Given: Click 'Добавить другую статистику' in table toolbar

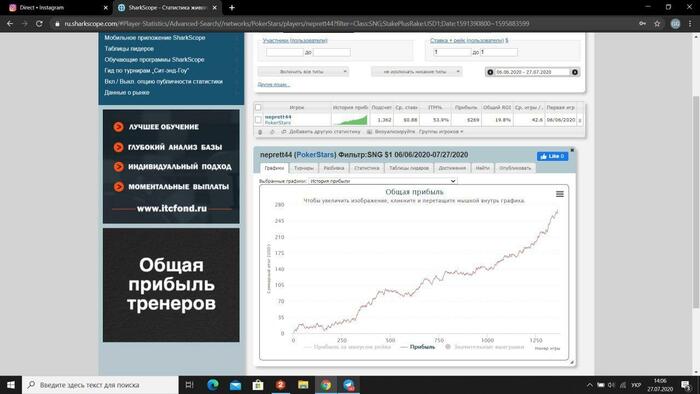Looking at the screenshot, I should coord(324,132).
